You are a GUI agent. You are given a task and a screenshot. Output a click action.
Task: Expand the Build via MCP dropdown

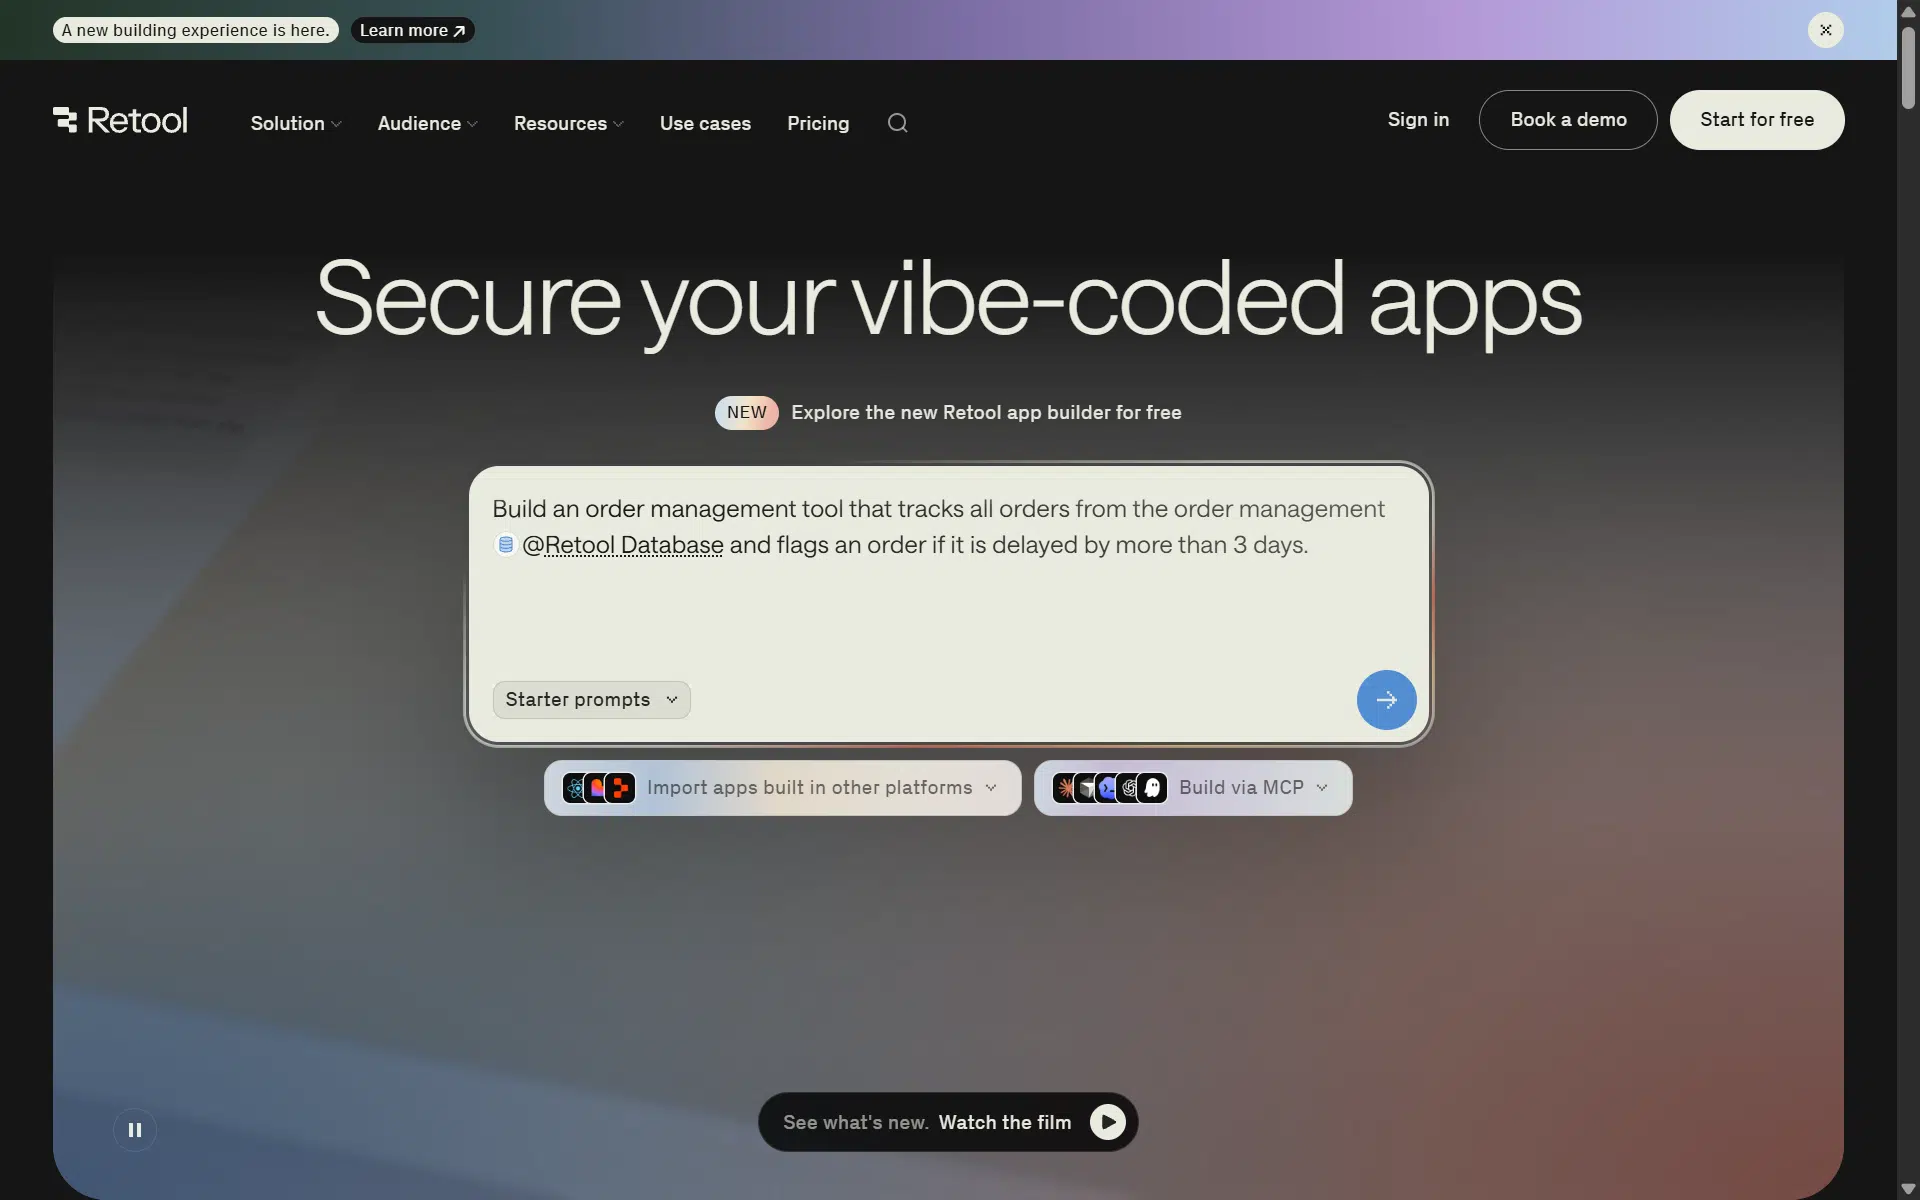(1193, 788)
